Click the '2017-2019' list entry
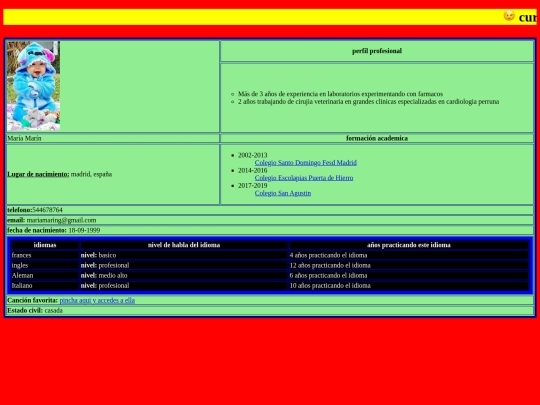The width and height of the screenshot is (540, 405). point(252,185)
